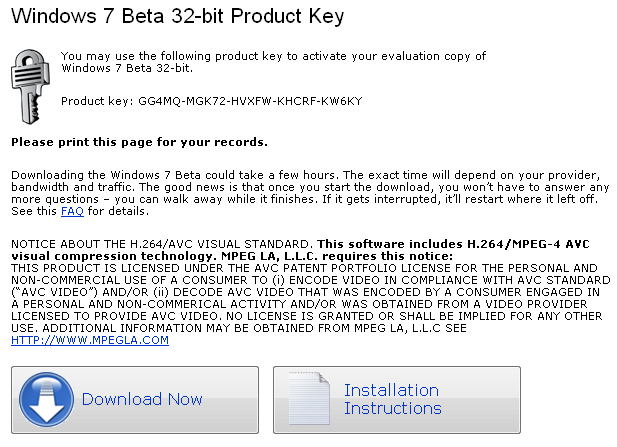Click the Download Now text label
Image resolution: width=617 pixels, height=447 pixels.
point(142,399)
